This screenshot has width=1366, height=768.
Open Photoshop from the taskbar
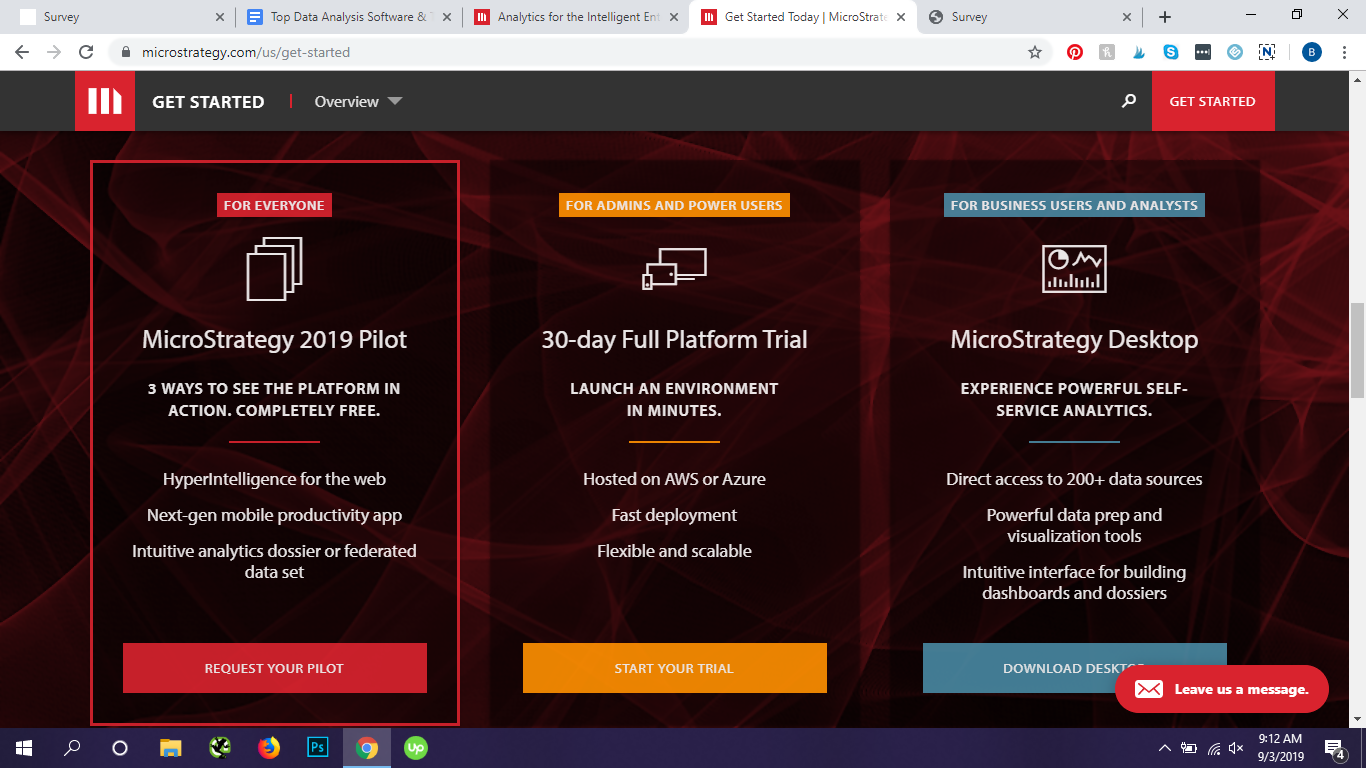(318, 747)
